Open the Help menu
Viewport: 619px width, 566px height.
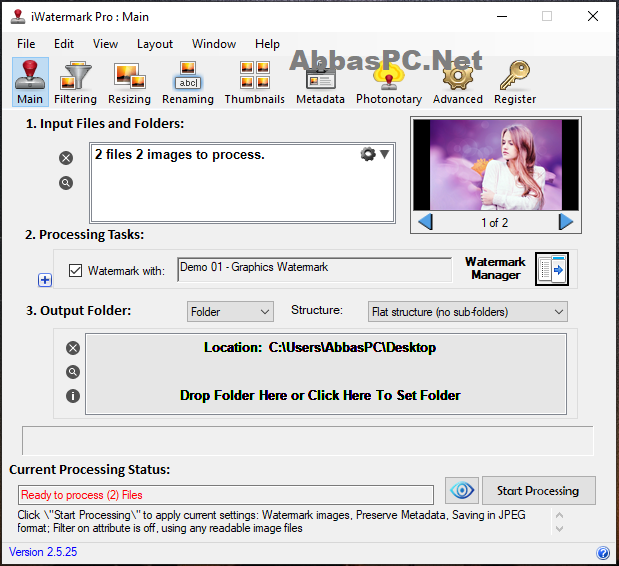267,43
